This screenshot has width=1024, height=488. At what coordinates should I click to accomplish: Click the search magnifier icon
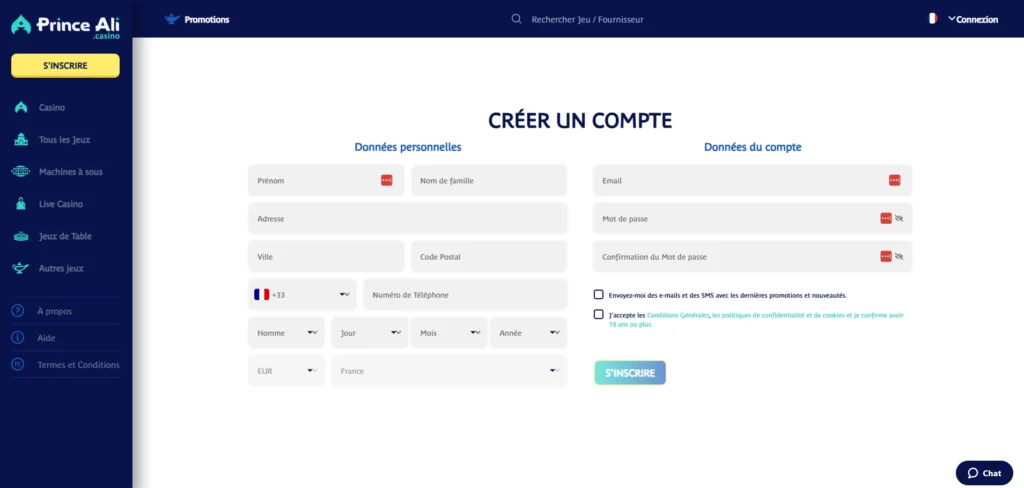pyautogui.click(x=516, y=19)
